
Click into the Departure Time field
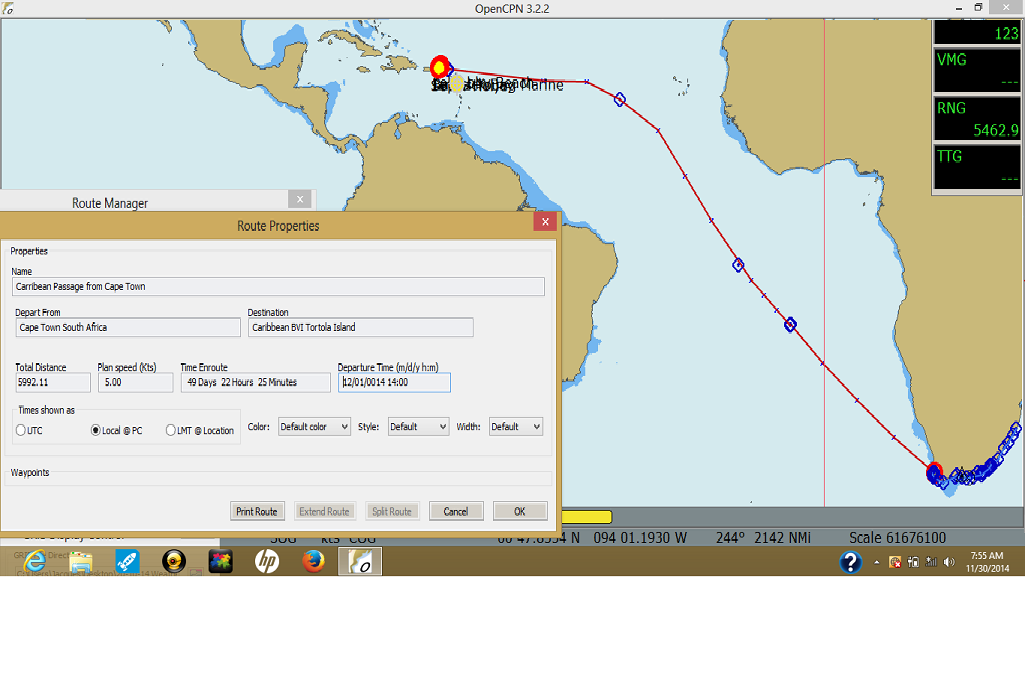pos(394,382)
